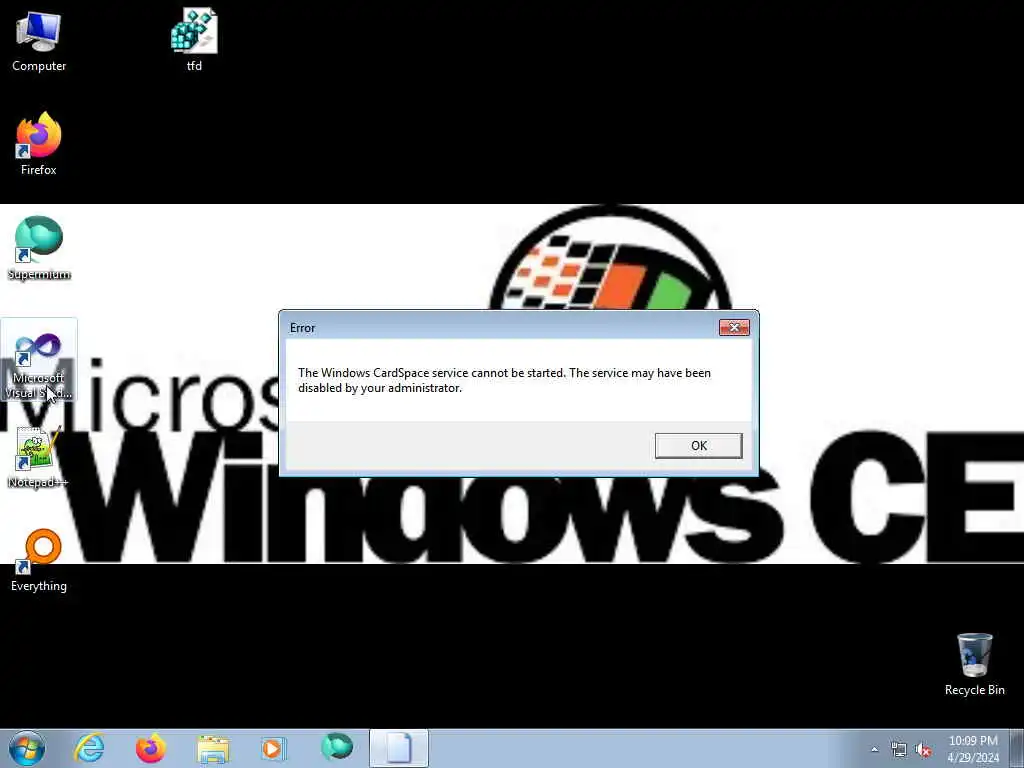Open Windows Media Player from the taskbar
This screenshot has height=768, width=1024.
[x=274, y=748]
